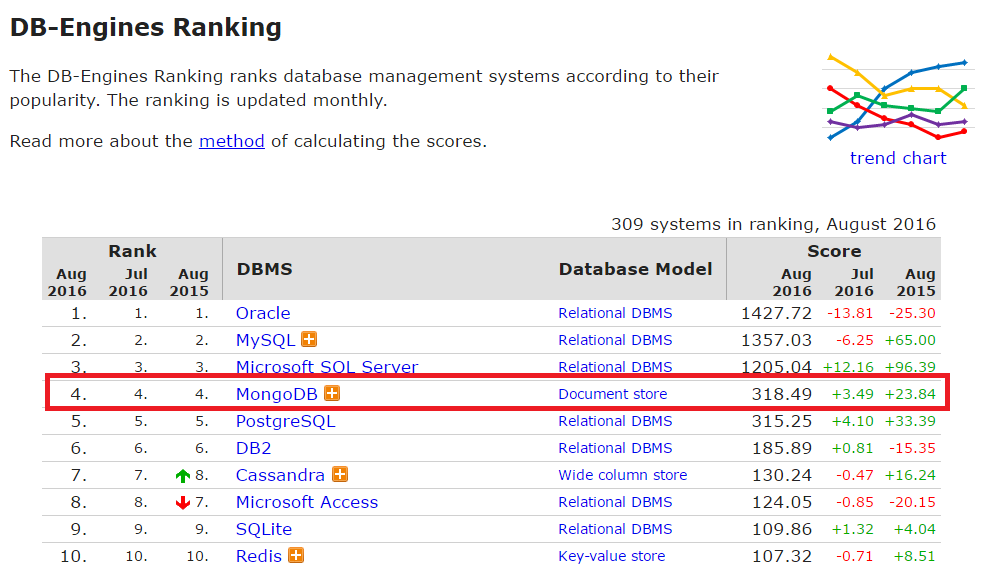Click the MySQL score 1357.03
This screenshot has height=568, width=982.
point(776,340)
